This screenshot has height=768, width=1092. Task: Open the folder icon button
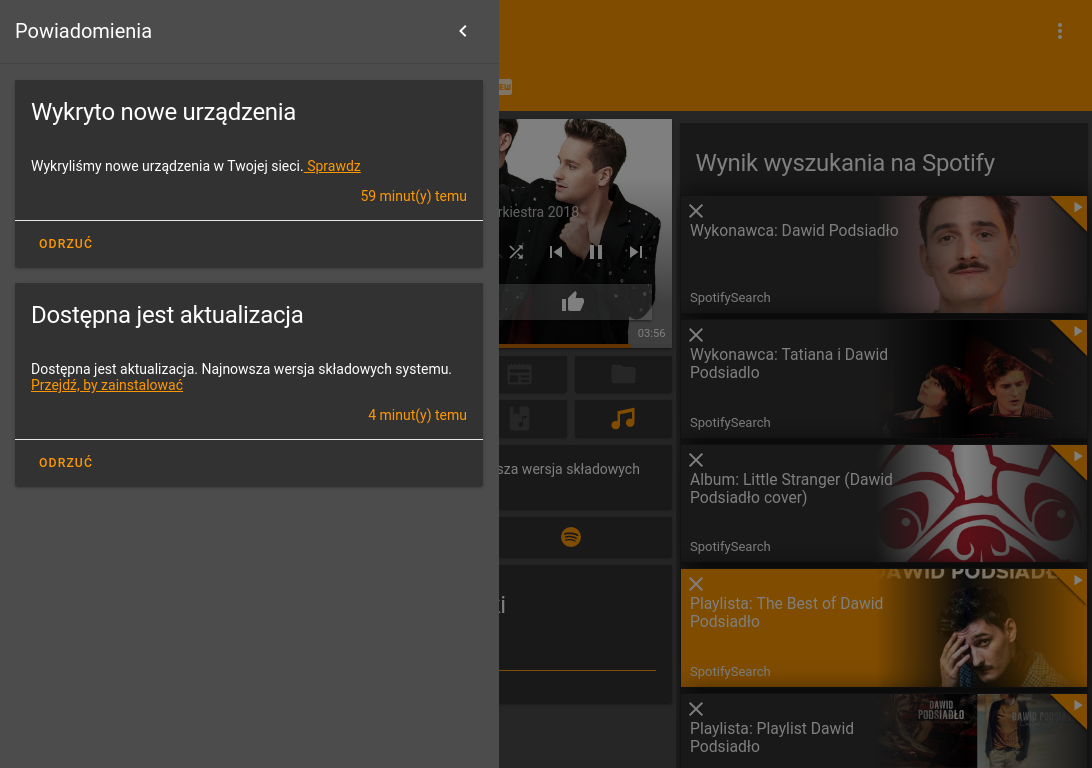click(623, 375)
